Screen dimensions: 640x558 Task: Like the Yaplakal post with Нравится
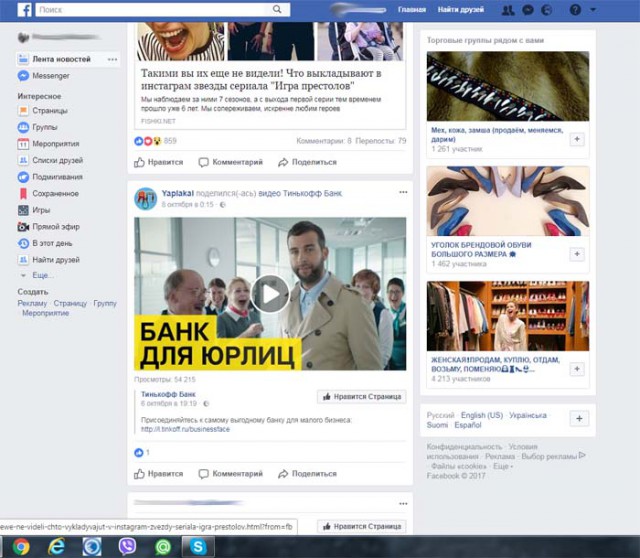coord(159,474)
